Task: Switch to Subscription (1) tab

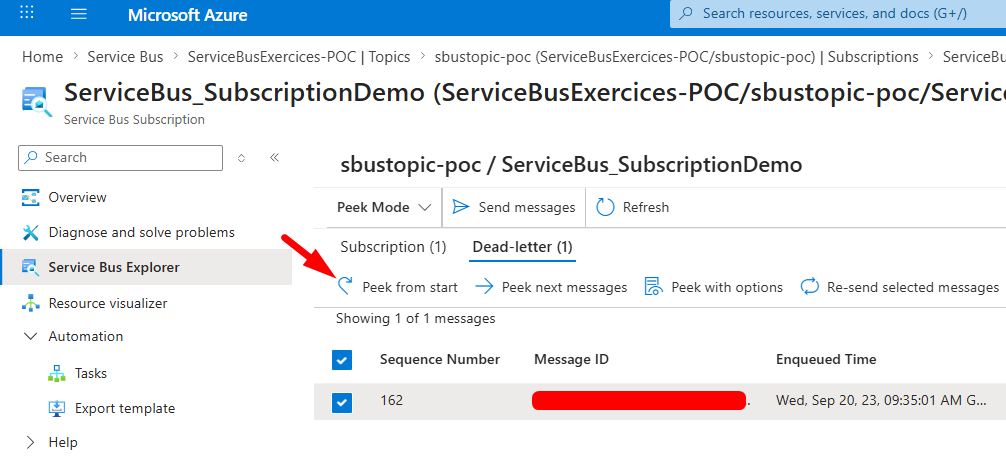Action: click(x=393, y=247)
